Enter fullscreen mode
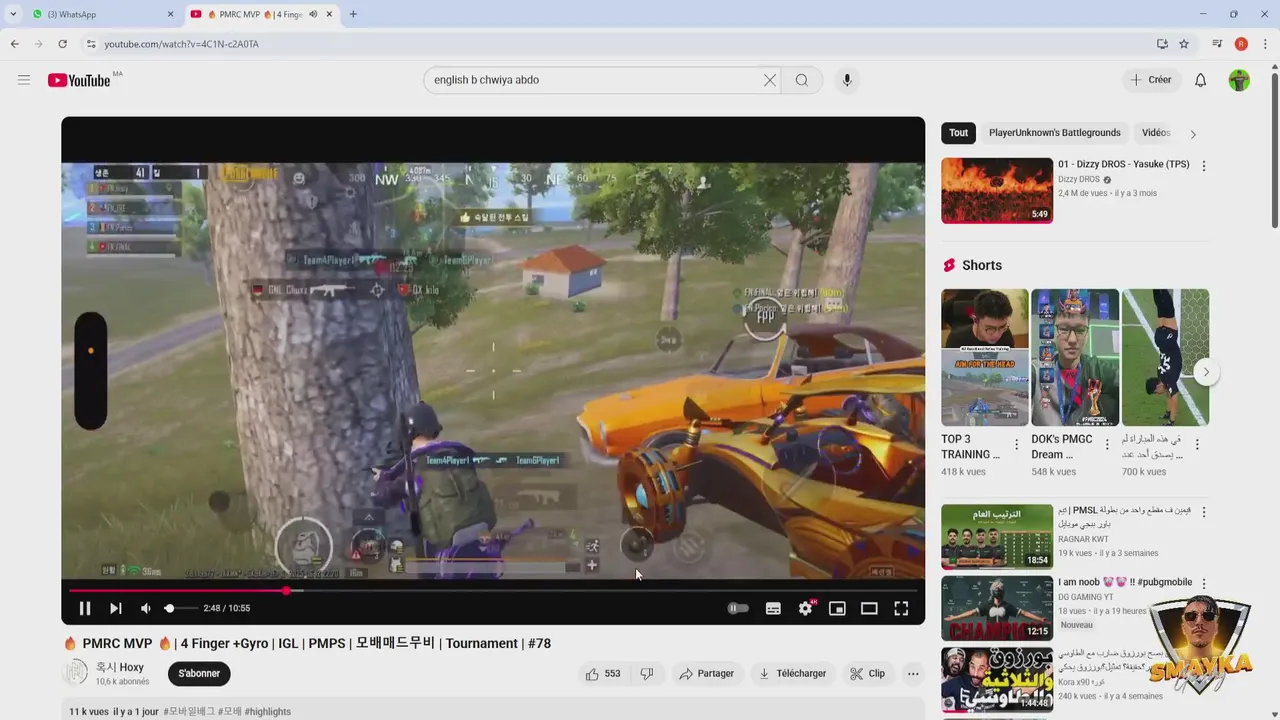This screenshot has width=1280, height=720. point(901,608)
